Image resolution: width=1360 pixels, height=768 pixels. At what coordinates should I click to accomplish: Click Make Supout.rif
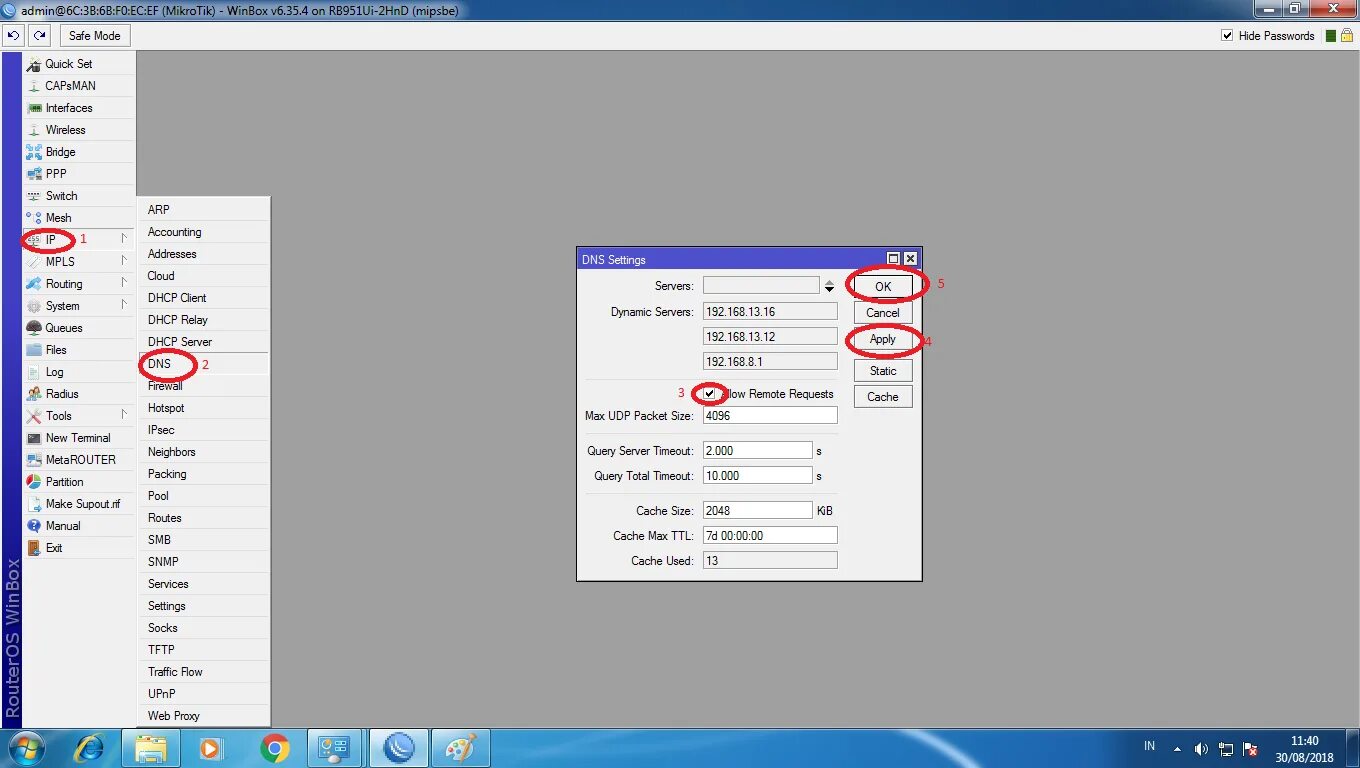79,503
